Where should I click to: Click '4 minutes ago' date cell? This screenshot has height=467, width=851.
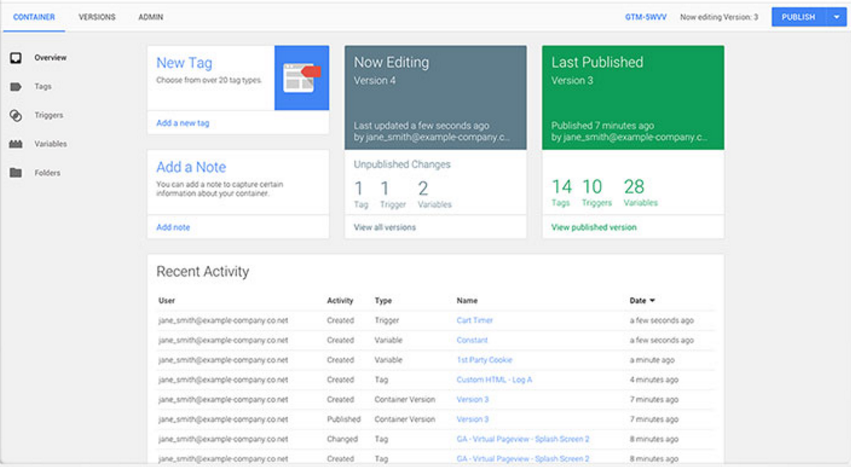coord(654,380)
